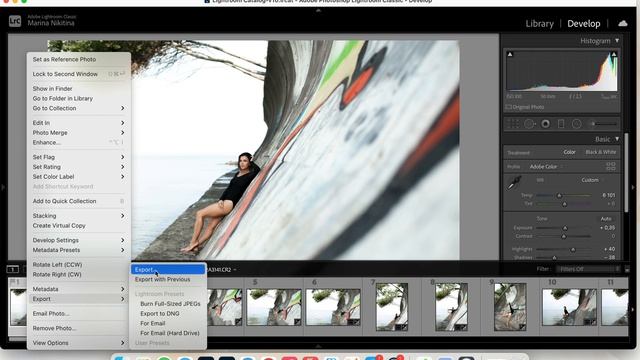Image resolution: width=640 pixels, height=360 pixels.
Task: Choose Export... in the submenu
Action: 168,269
